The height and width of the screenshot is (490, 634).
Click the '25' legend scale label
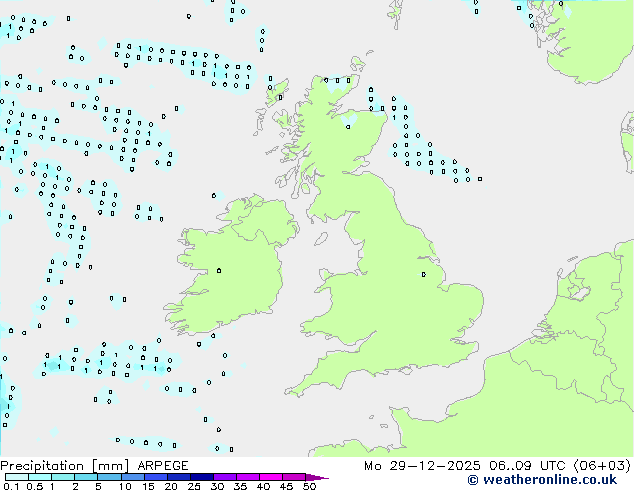[194, 486]
